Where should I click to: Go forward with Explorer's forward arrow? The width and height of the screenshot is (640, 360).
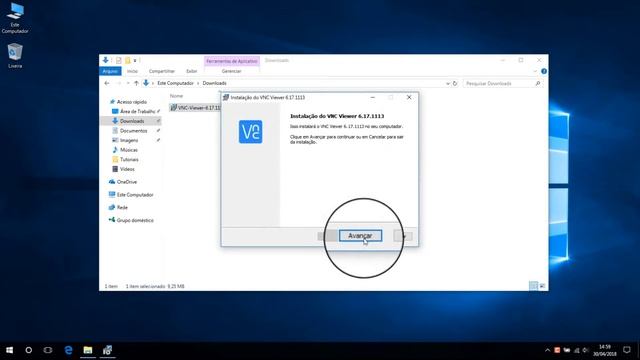coord(118,83)
